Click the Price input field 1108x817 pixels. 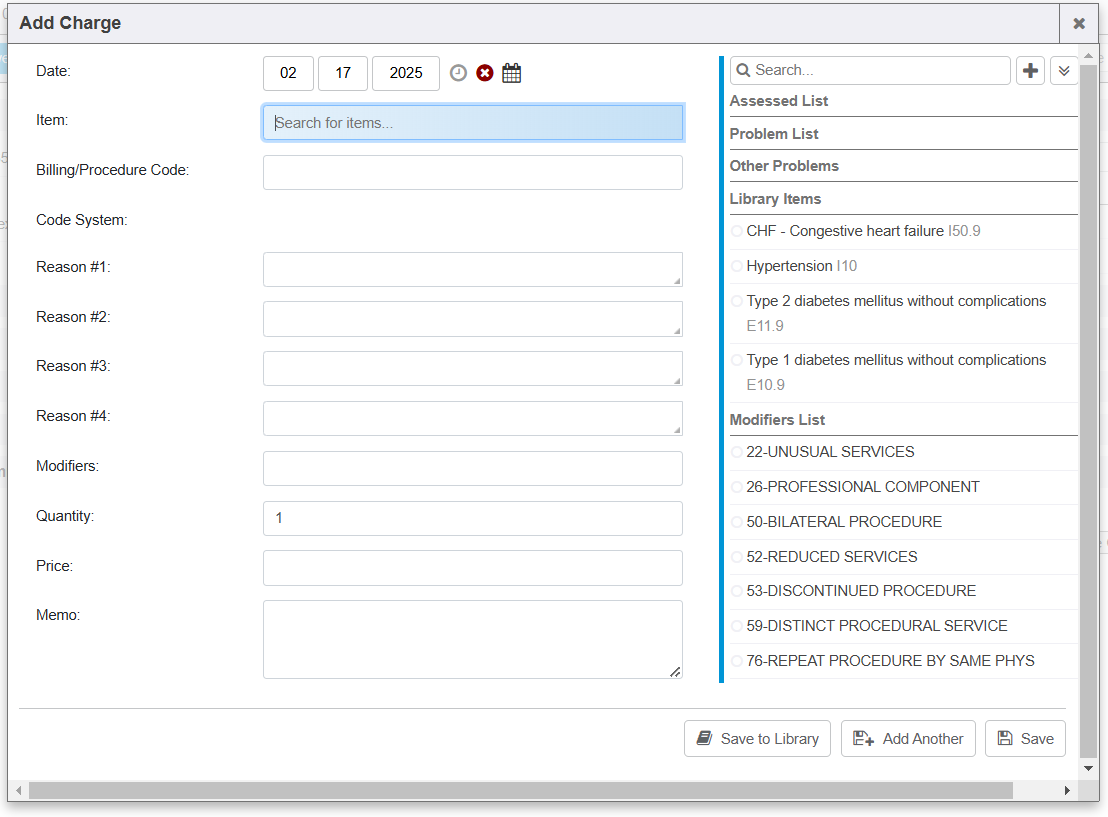click(473, 568)
